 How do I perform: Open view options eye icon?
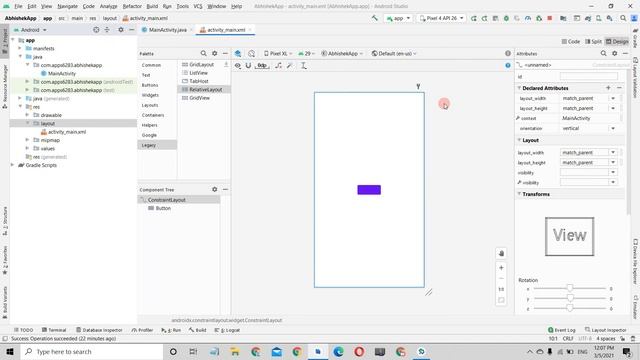238,65
